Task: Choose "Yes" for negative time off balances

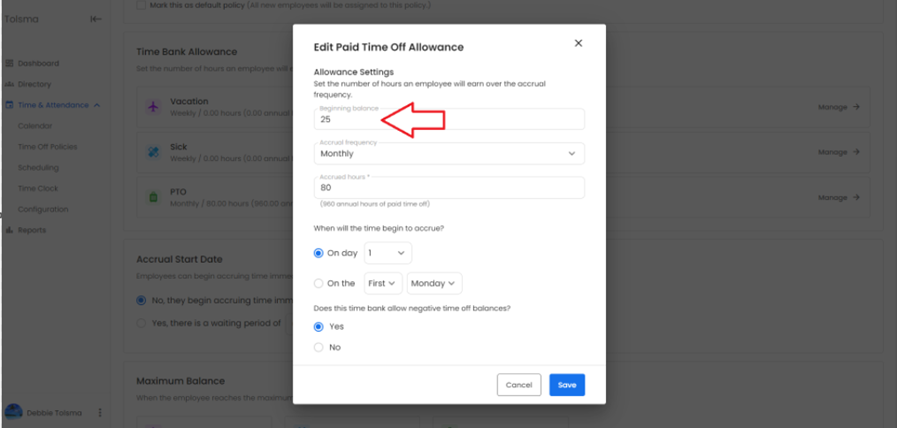Action: pyautogui.click(x=319, y=326)
